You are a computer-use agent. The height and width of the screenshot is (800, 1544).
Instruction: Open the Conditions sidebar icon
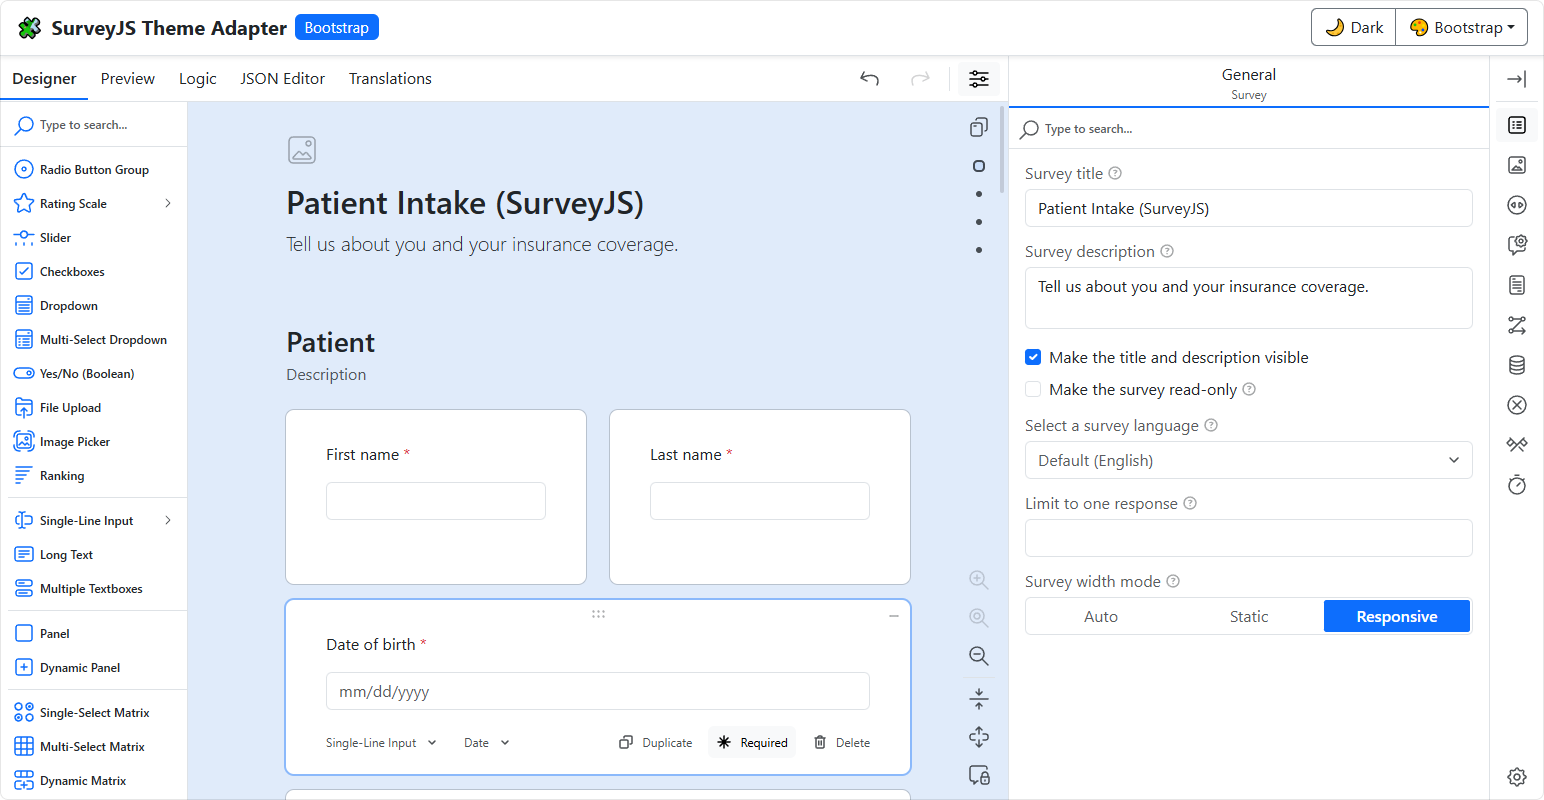(x=1517, y=325)
